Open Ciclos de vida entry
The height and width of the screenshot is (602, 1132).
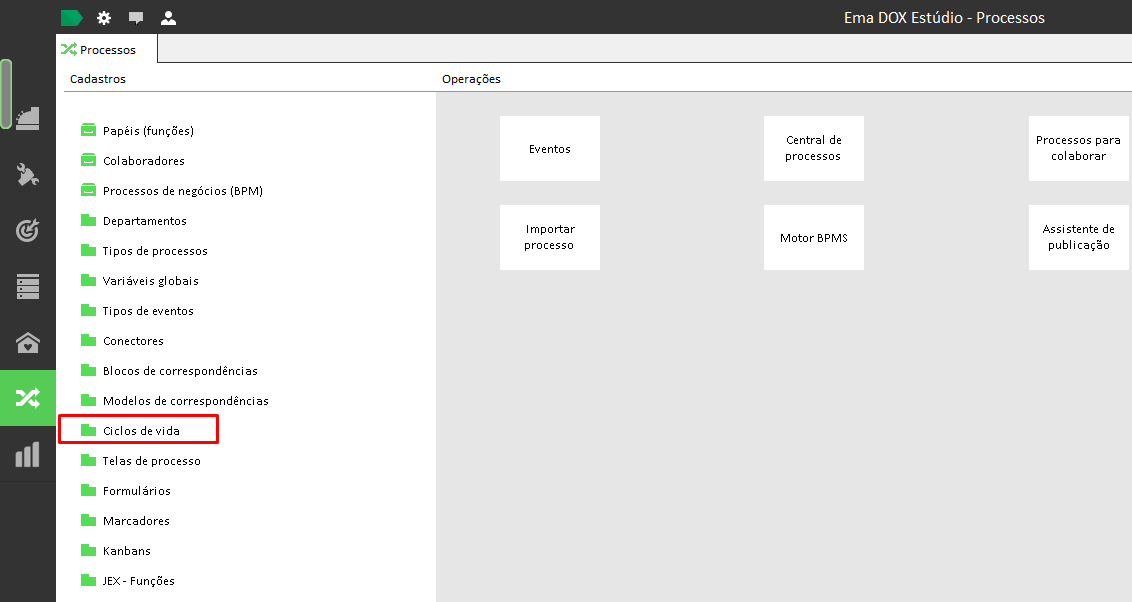(141, 431)
